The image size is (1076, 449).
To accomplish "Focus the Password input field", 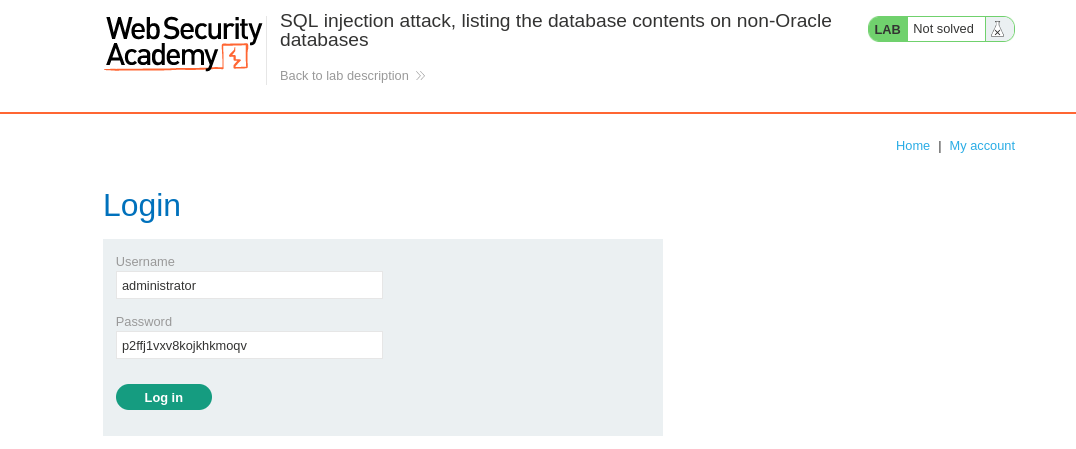I will tap(249, 345).
